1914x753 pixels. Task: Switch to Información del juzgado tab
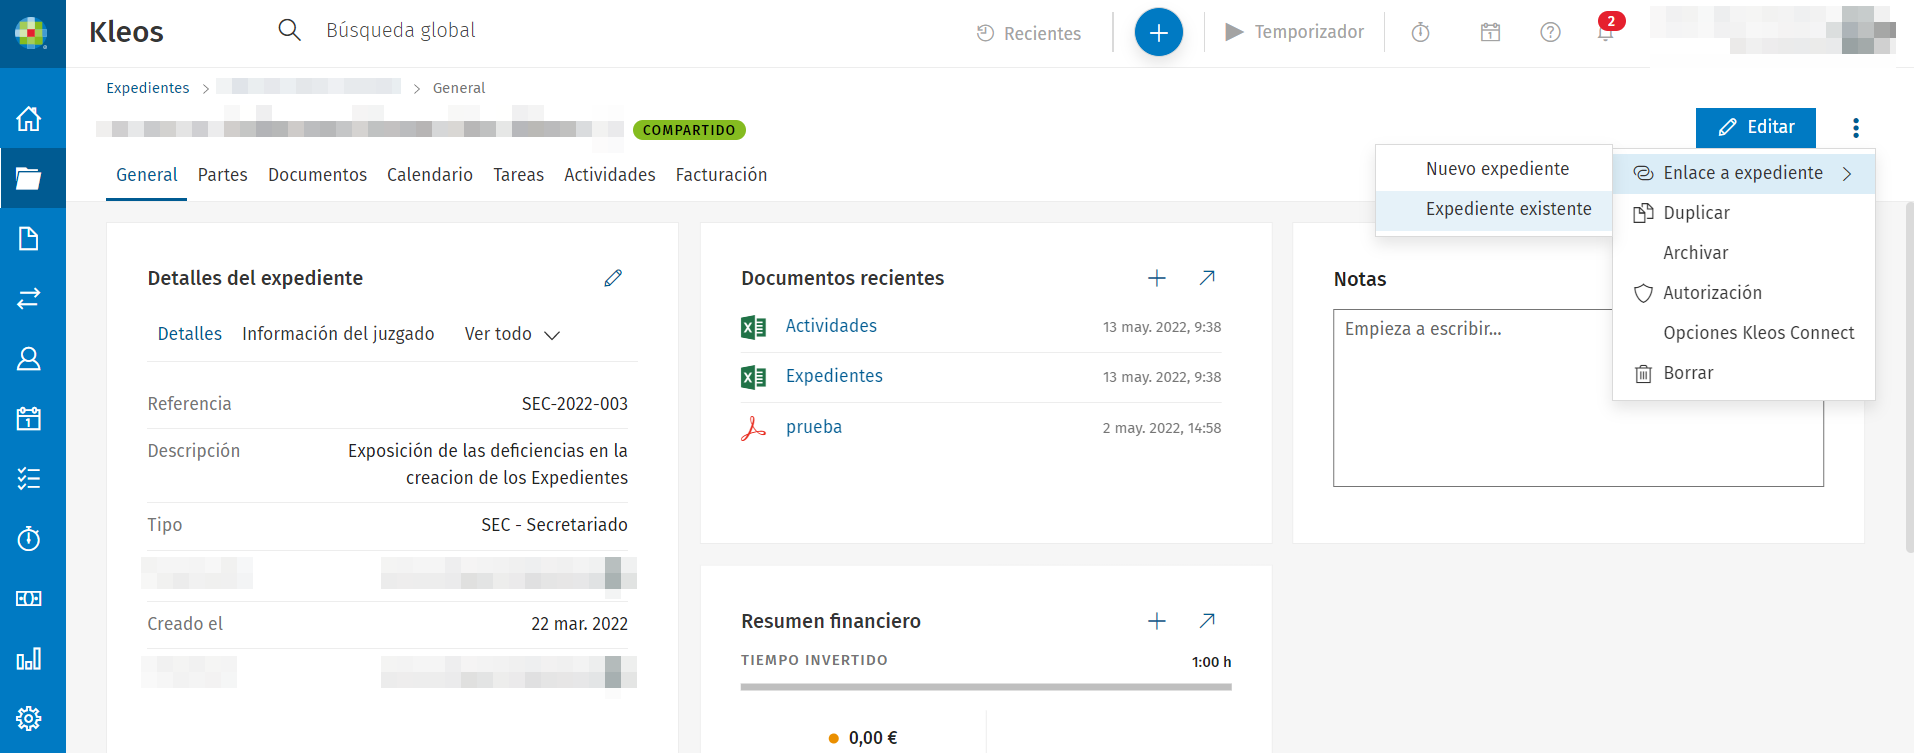pos(338,334)
